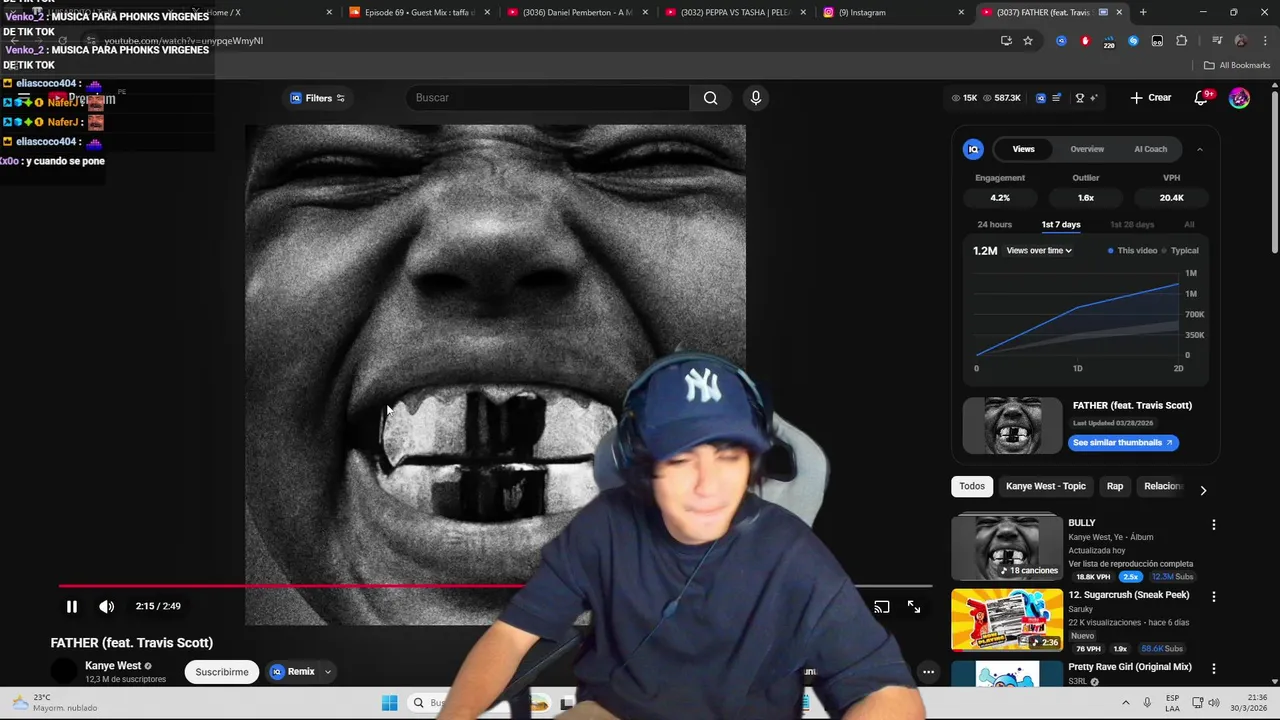The width and height of the screenshot is (1280, 720).
Task: Pause the video playback
Action: 71,606
